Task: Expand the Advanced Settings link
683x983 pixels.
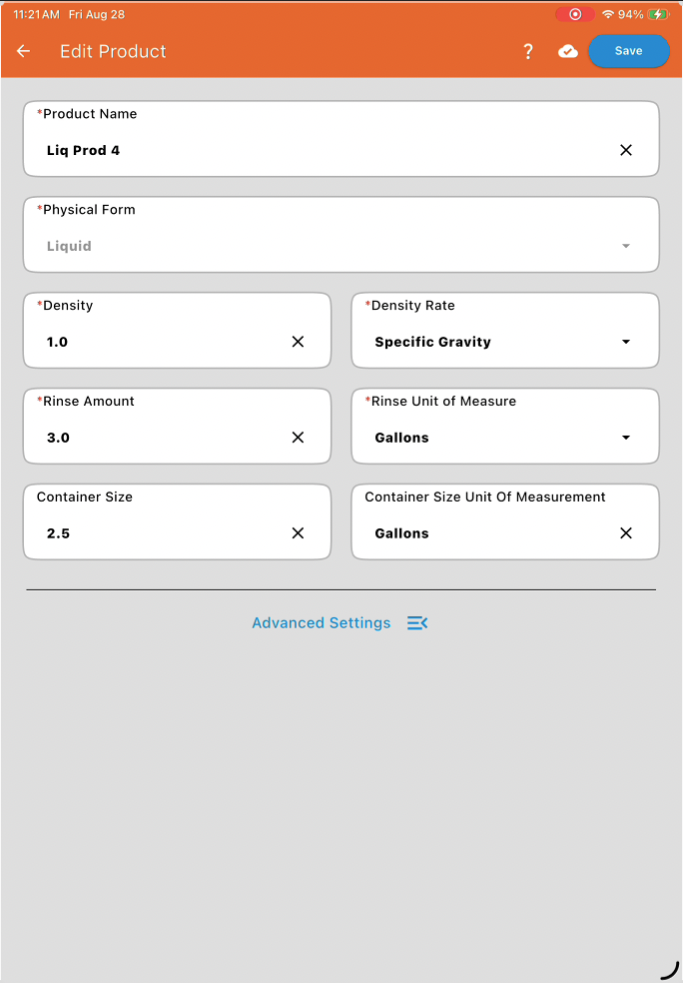Action: [x=321, y=623]
